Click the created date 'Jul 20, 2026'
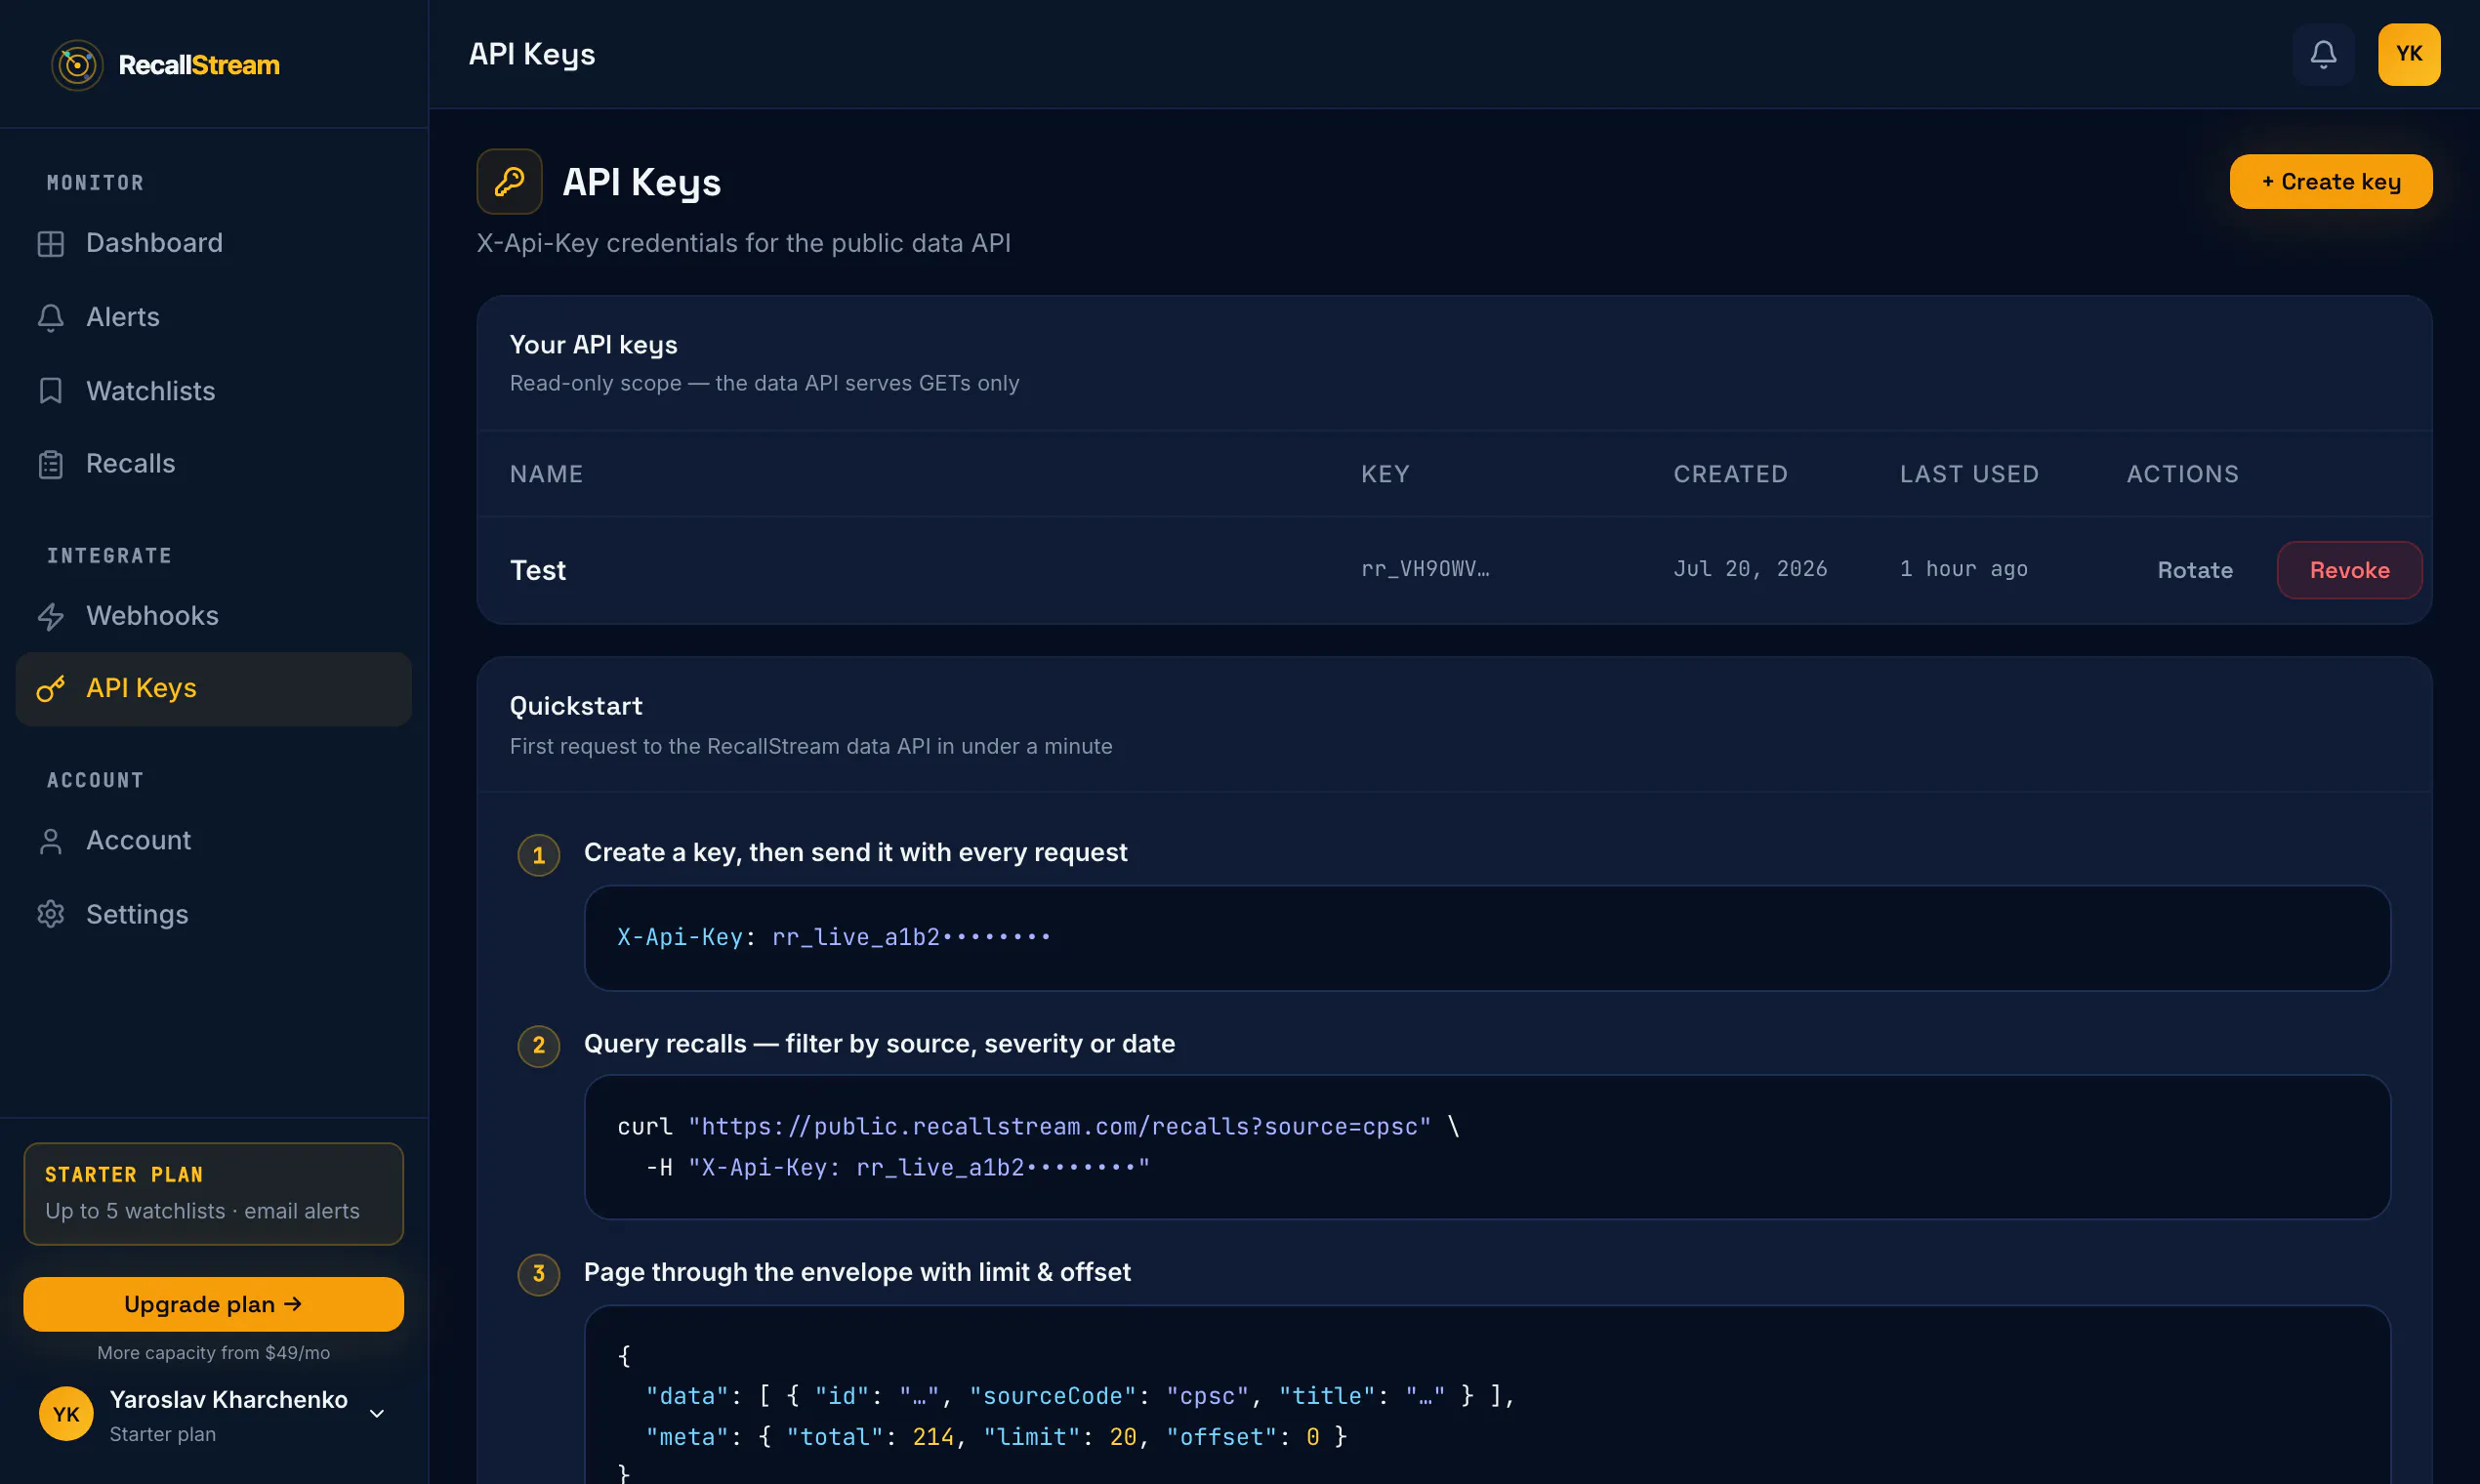 coord(1750,569)
